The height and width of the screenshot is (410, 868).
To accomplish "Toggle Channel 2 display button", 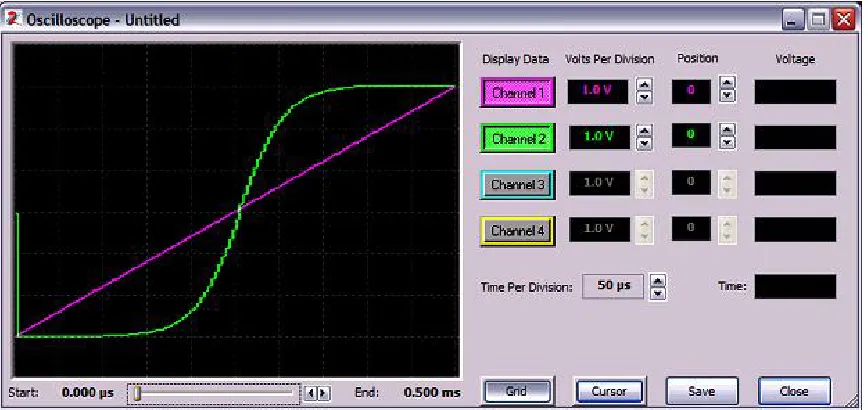I will (518, 138).
